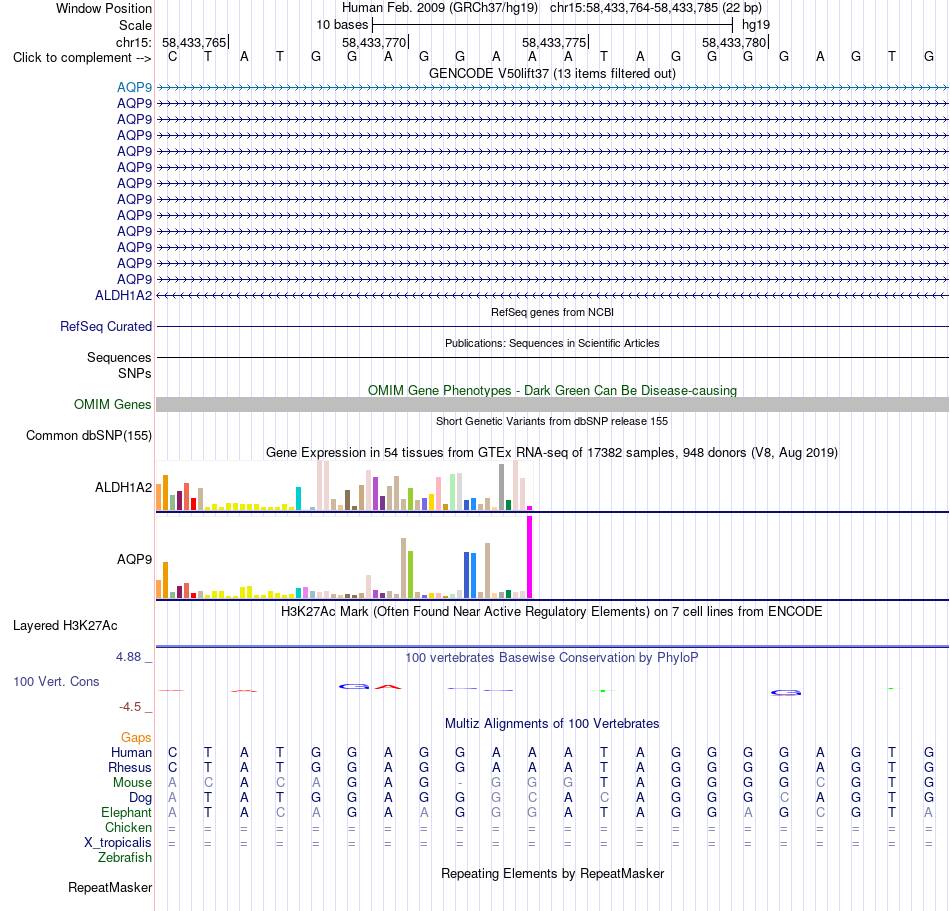Screen dimensions: 950x911
Task: Open Publications: Sequences in Scientific Articles title
Action: [x=552, y=343]
